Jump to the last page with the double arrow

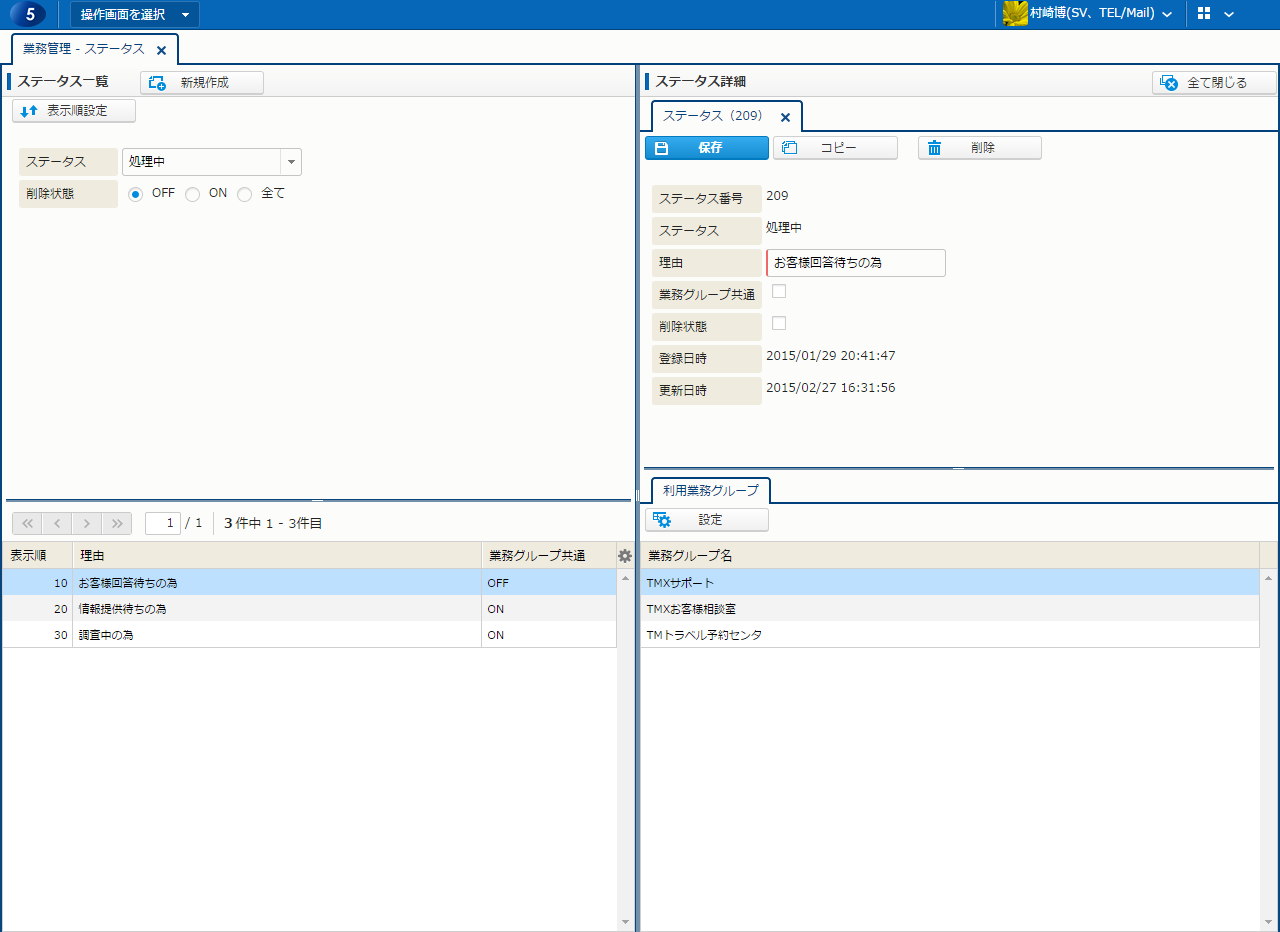(117, 523)
